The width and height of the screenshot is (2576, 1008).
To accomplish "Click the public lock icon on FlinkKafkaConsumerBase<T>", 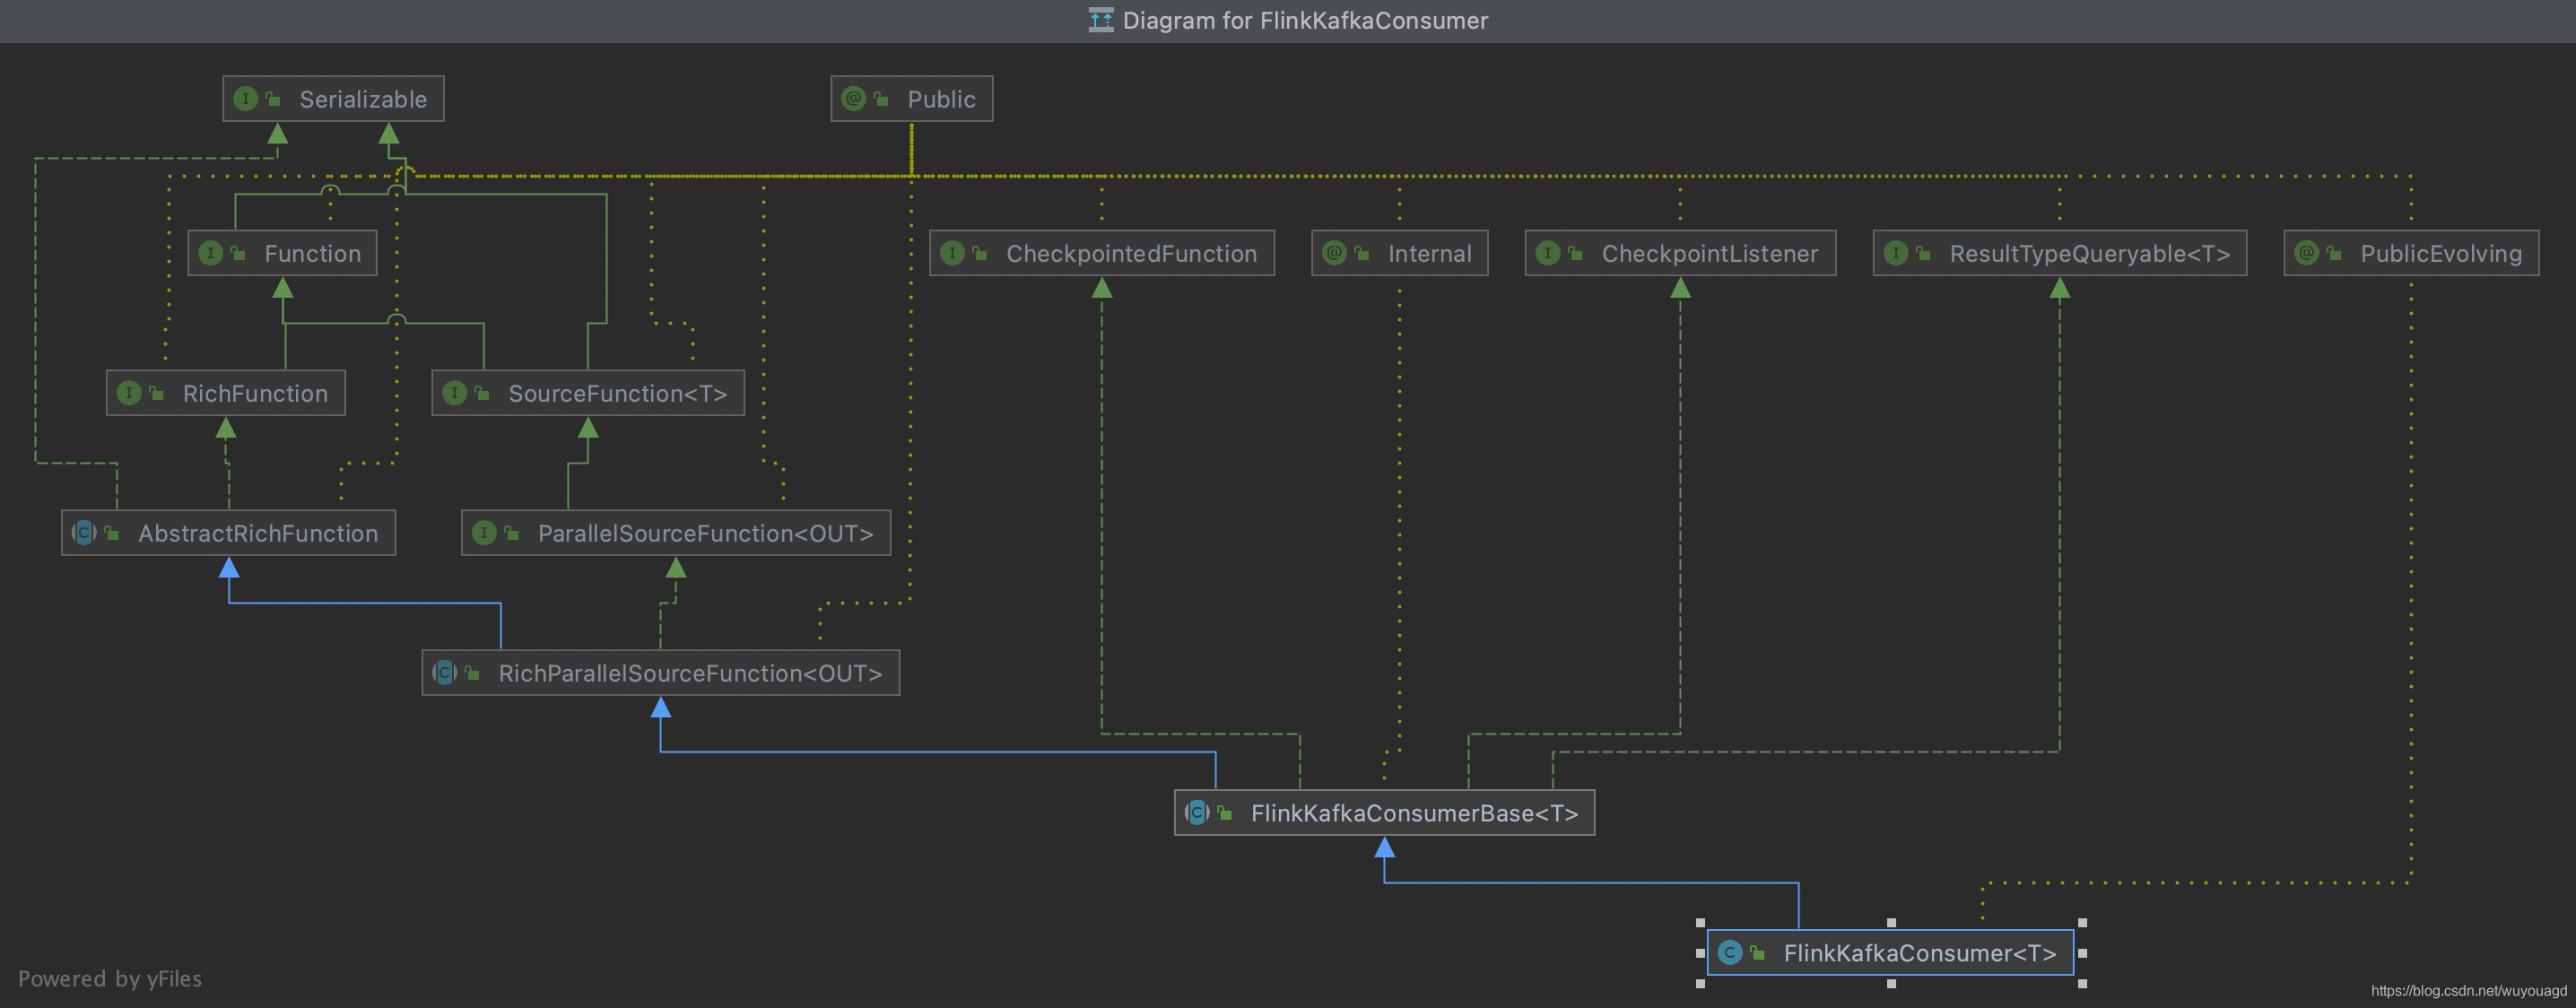I will (1224, 813).
